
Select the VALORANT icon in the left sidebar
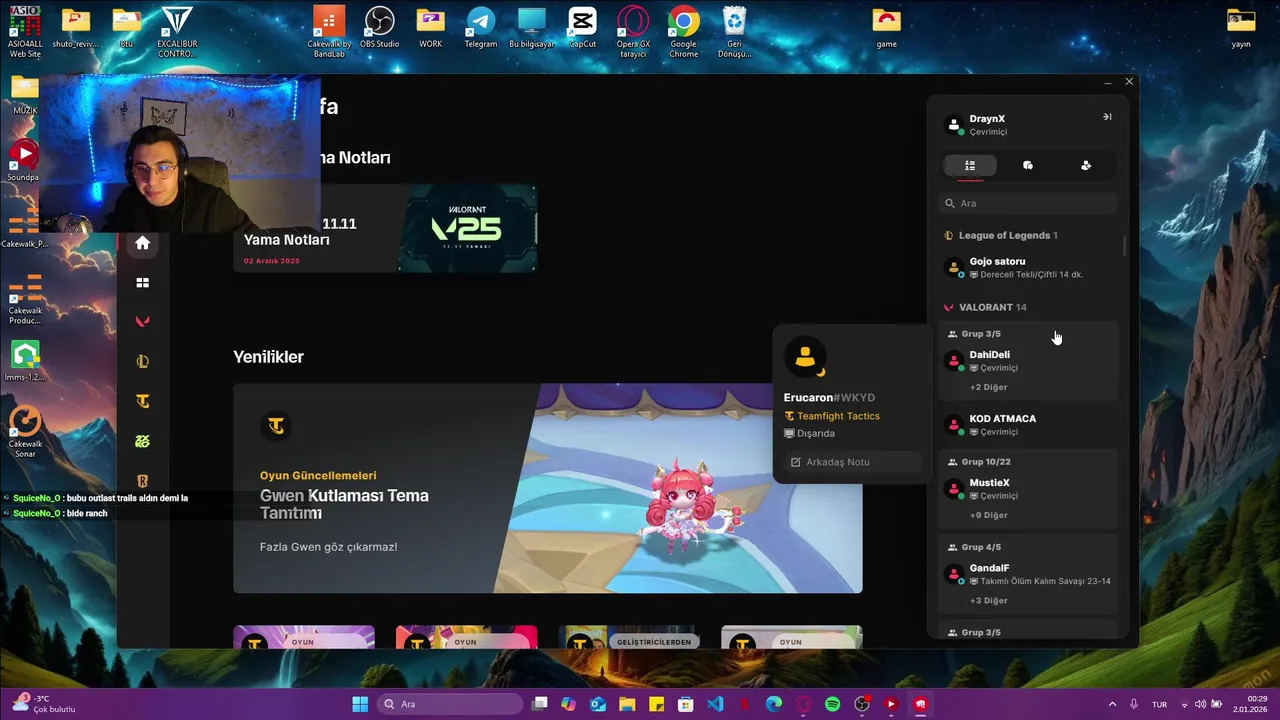click(142, 322)
